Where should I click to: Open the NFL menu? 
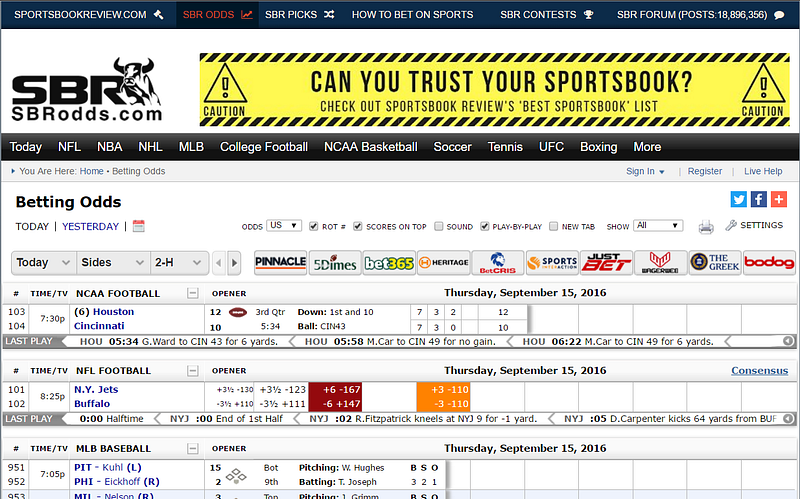click(x=69, y=147)
